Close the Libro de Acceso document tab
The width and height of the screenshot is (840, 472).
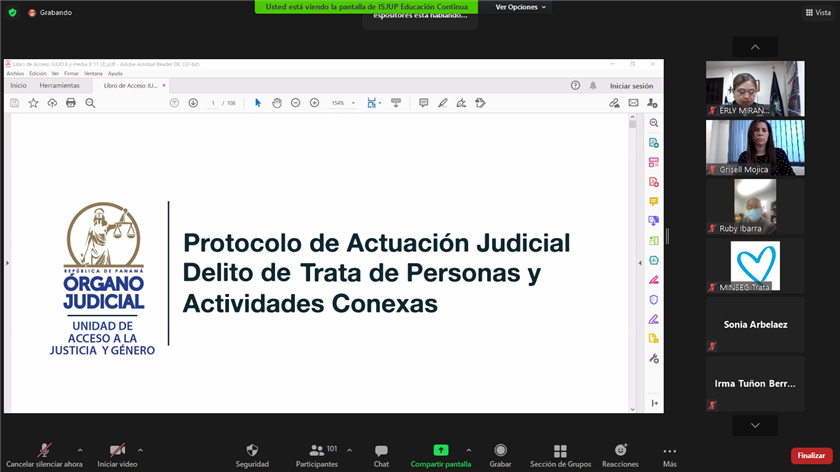pos(164,85)
